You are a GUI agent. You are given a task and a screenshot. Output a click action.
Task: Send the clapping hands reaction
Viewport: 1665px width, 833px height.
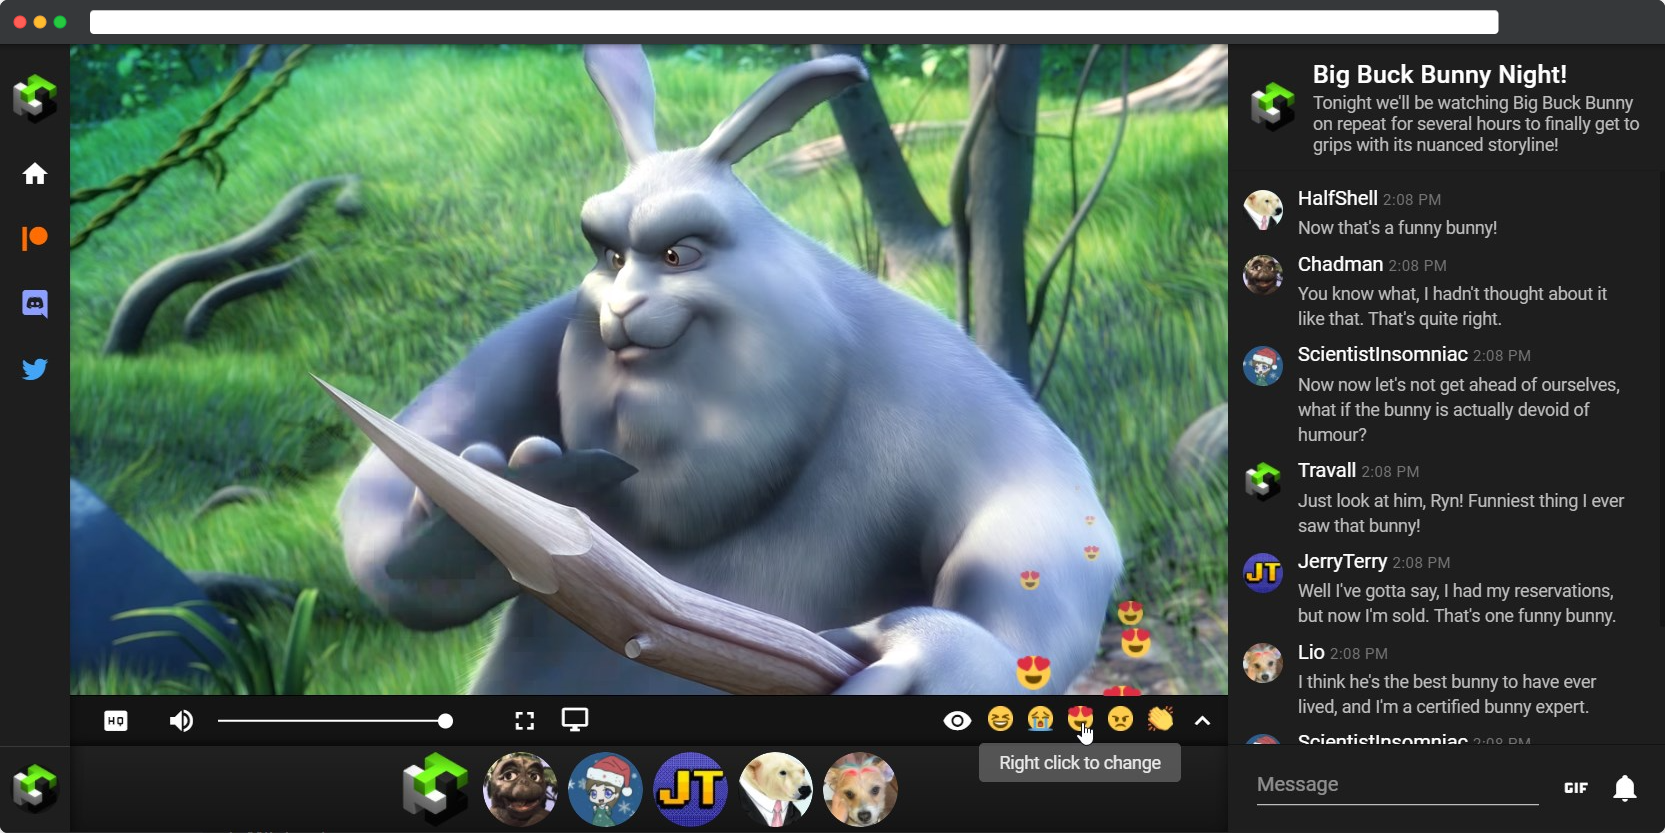click(1161, 719)
